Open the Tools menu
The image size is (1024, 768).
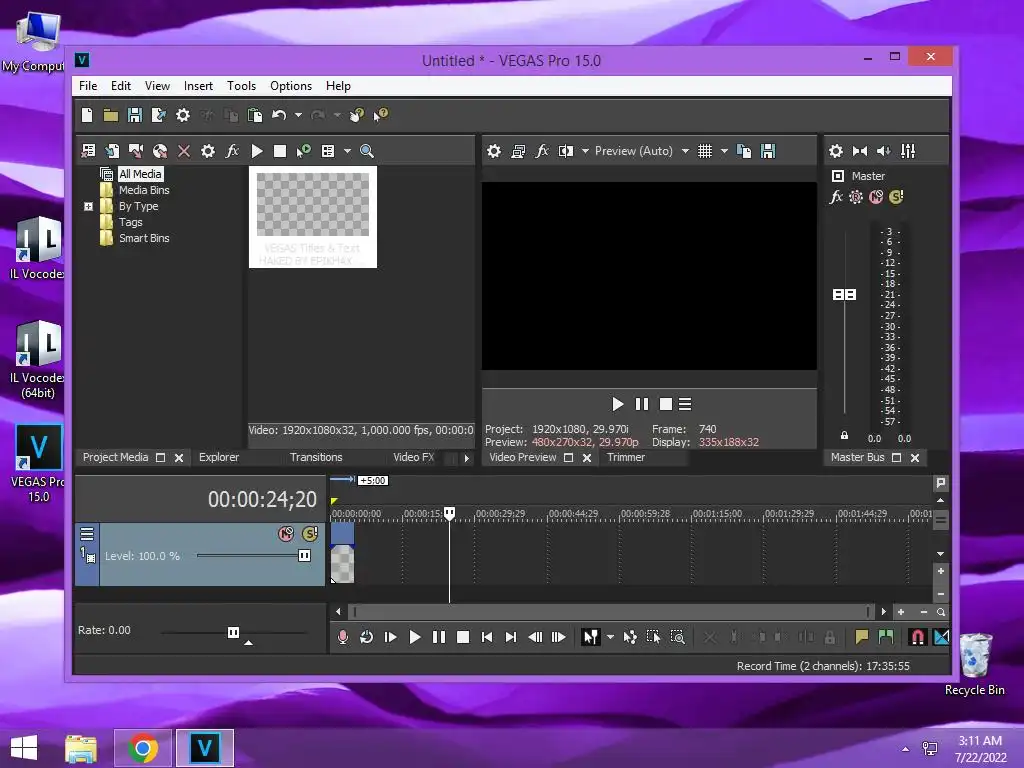coord(241,86)
